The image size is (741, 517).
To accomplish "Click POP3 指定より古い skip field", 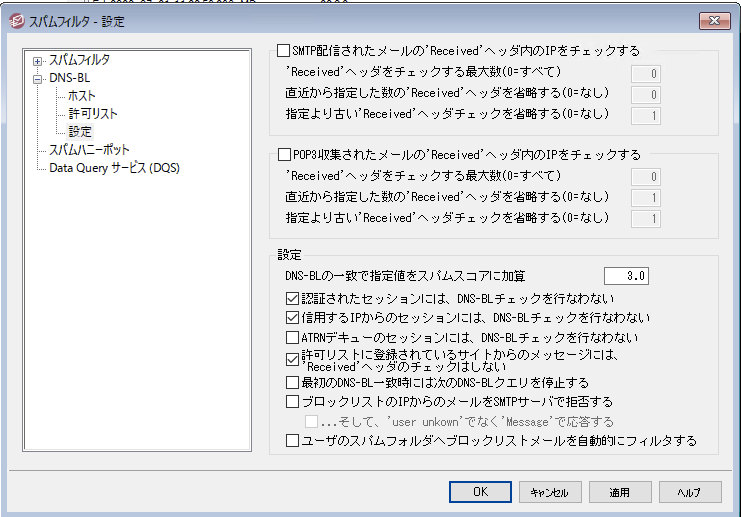I will click(x=646, y=219).
